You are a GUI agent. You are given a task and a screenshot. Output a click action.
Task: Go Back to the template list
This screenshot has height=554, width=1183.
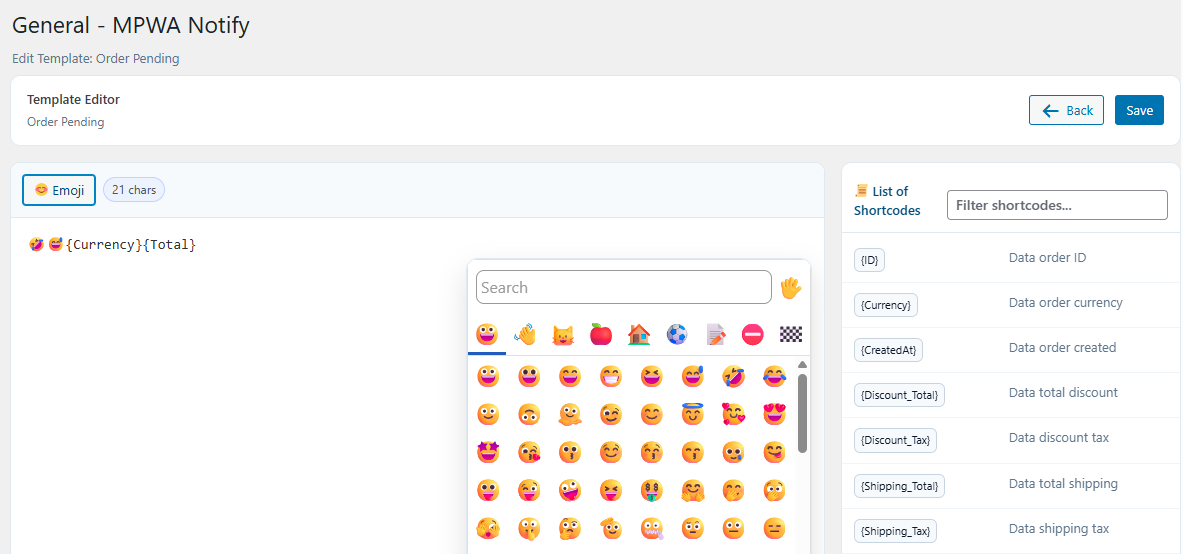[x=1067, y=110]
